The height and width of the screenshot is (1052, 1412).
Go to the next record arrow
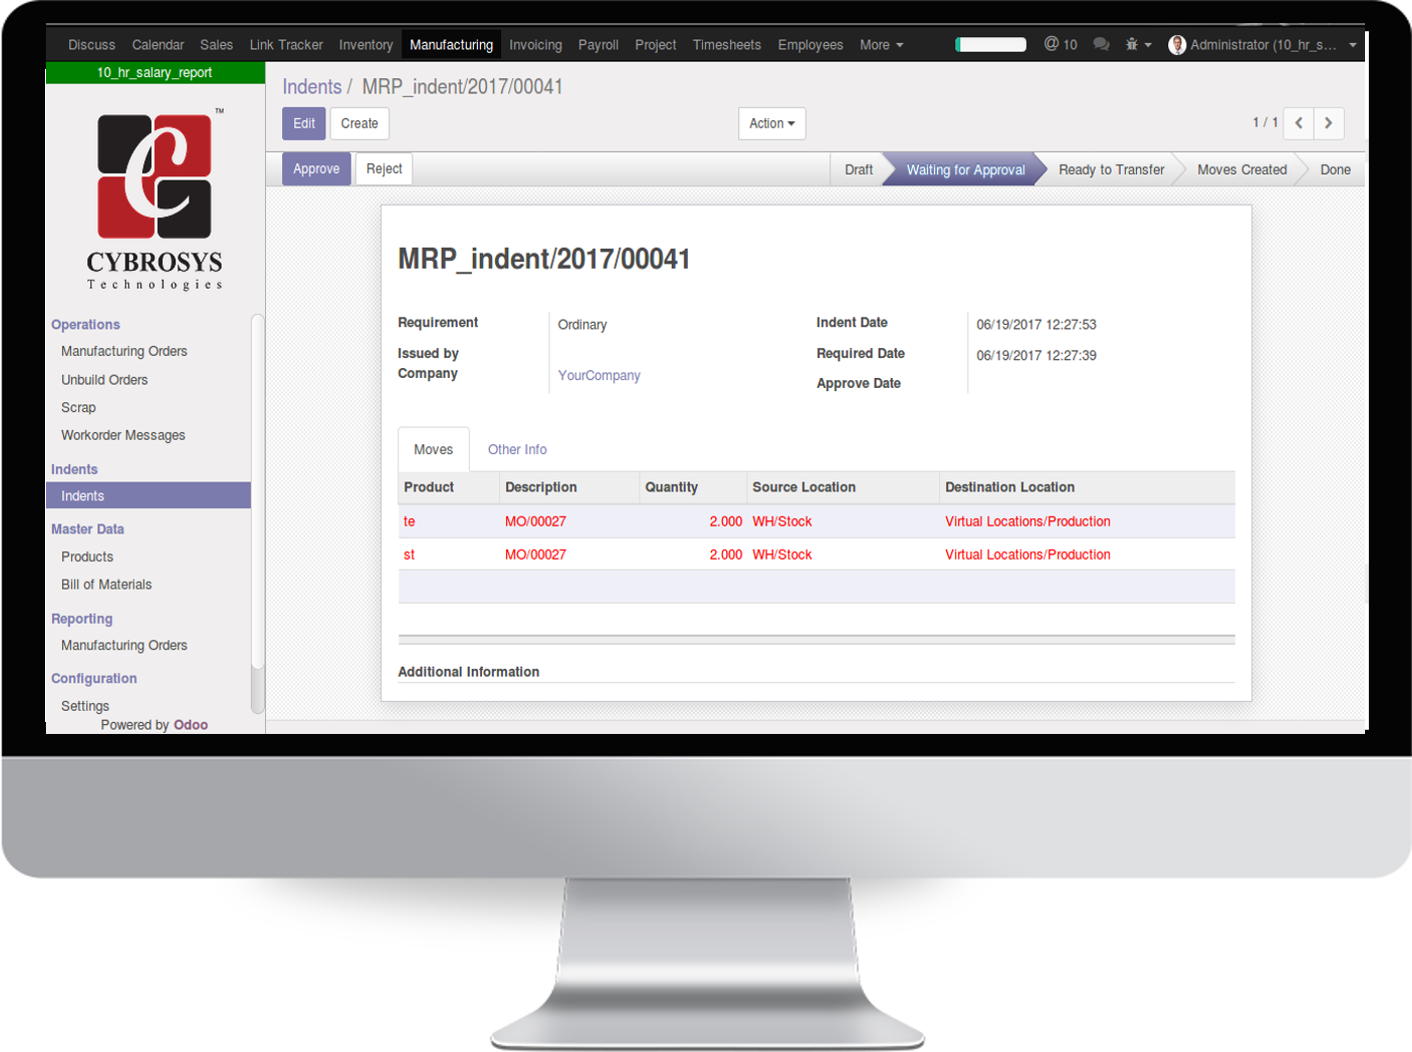coord(1328,123)
